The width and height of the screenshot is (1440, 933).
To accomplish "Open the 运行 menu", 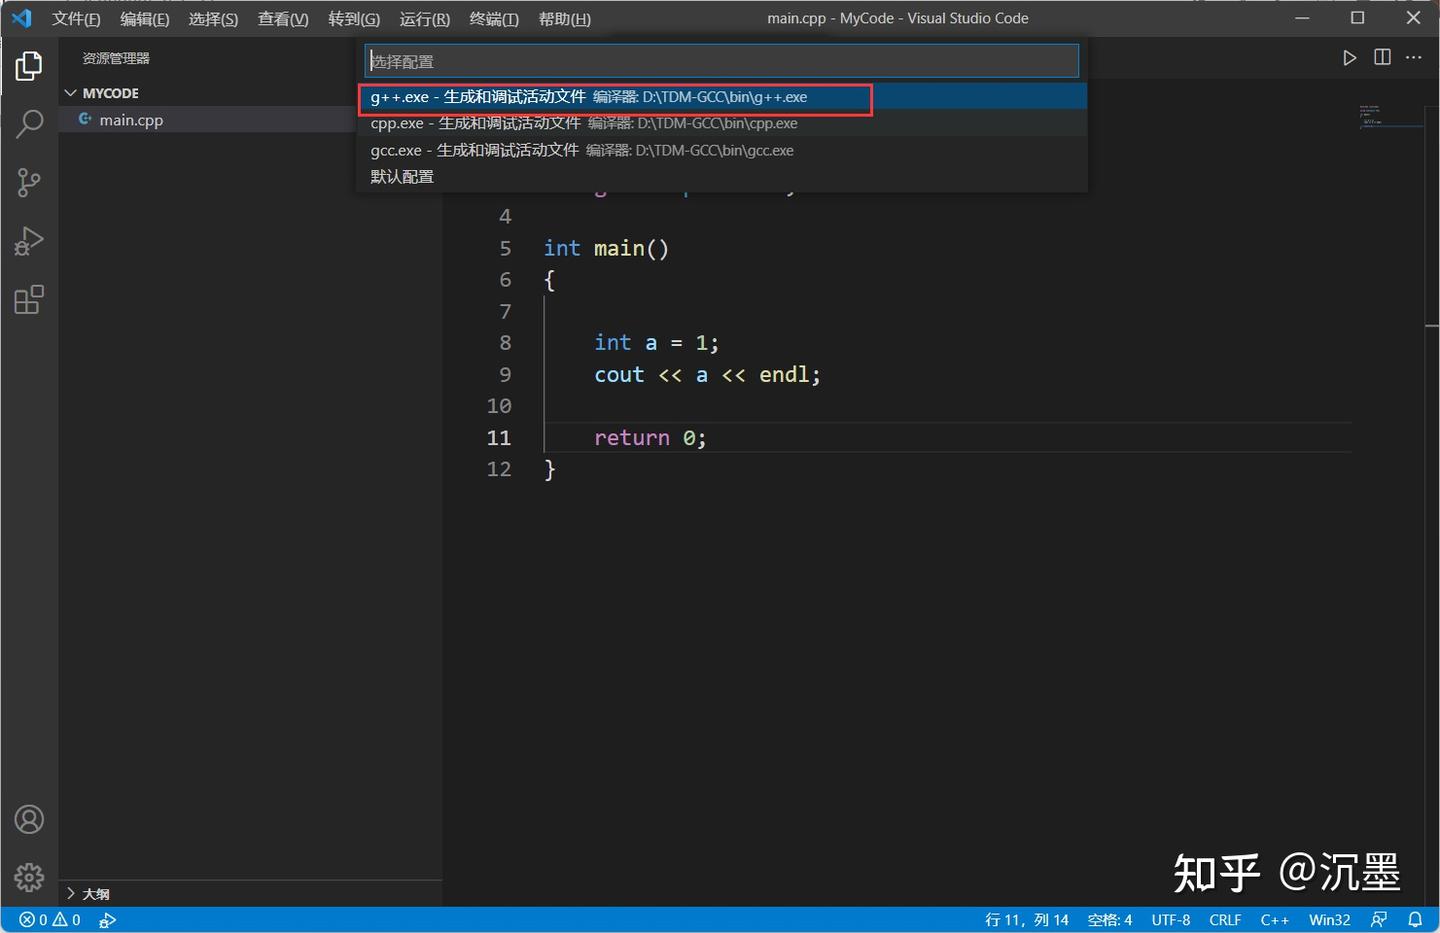I will [x=423, y=18].
